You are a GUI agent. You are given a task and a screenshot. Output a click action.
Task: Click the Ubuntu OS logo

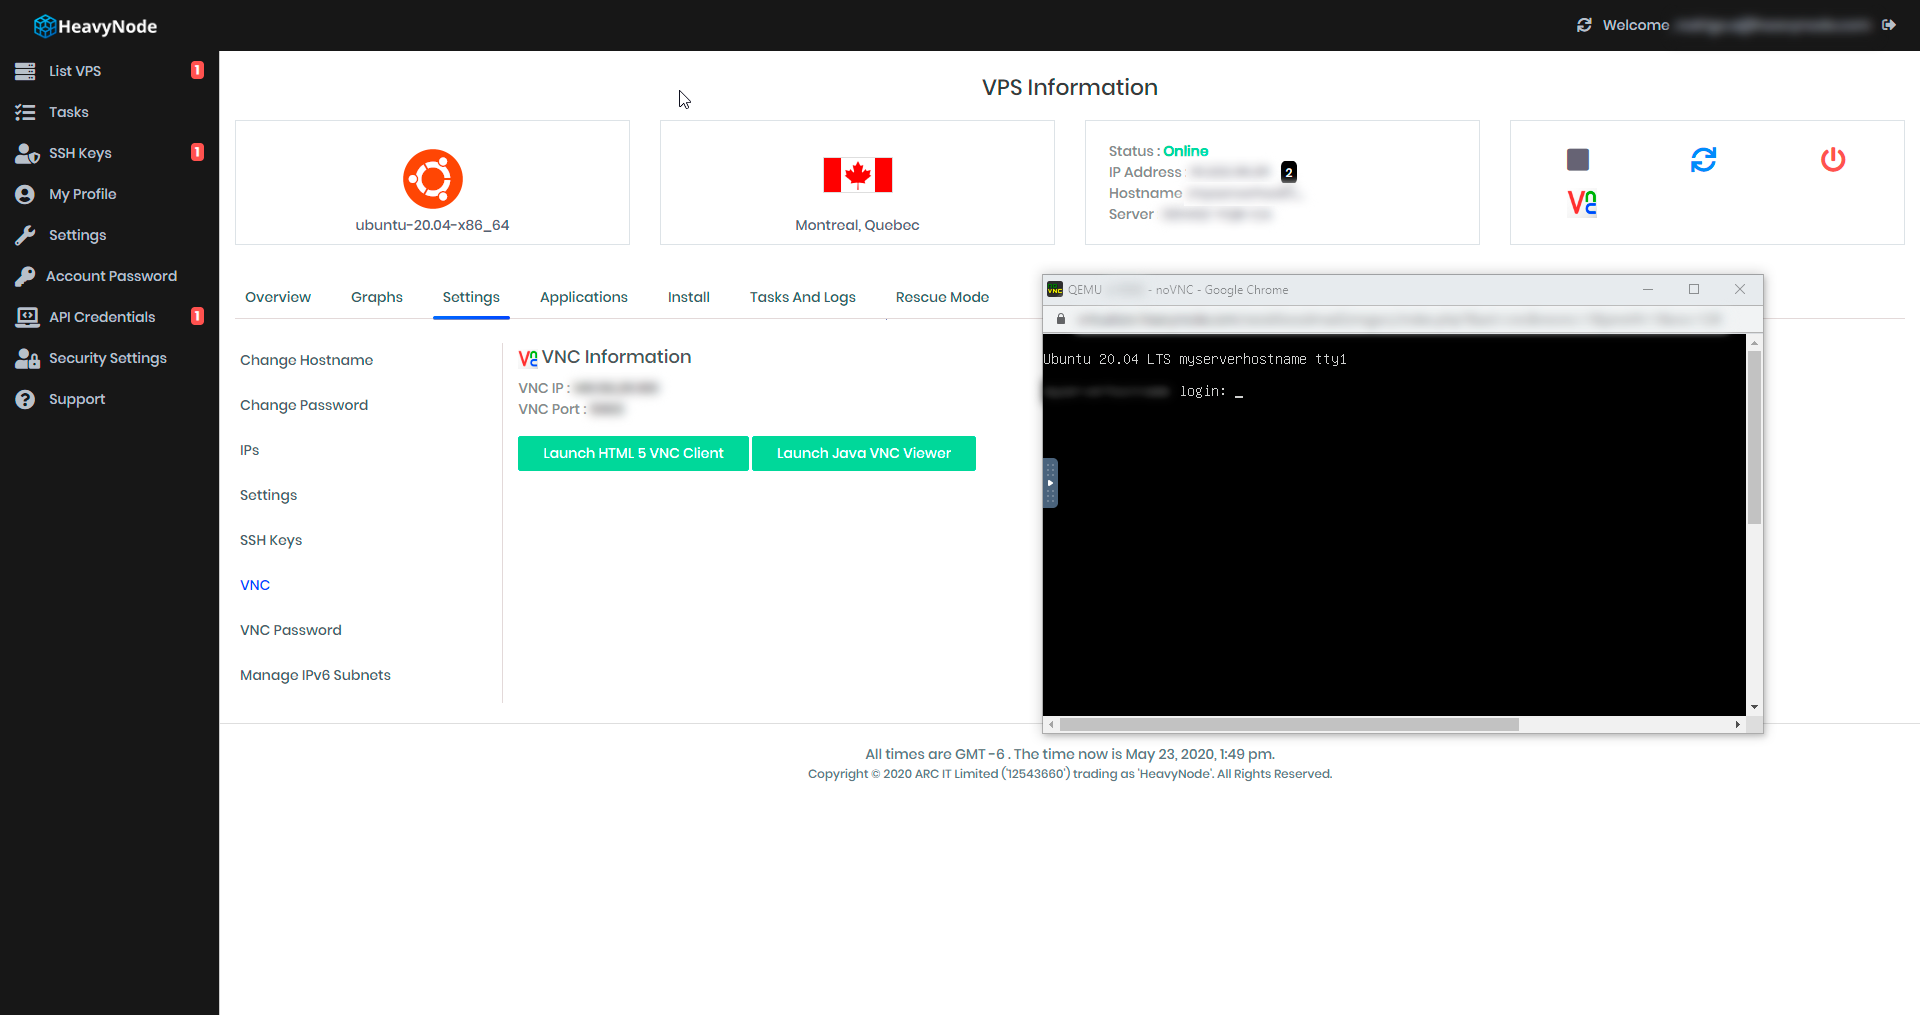[433, 179]
